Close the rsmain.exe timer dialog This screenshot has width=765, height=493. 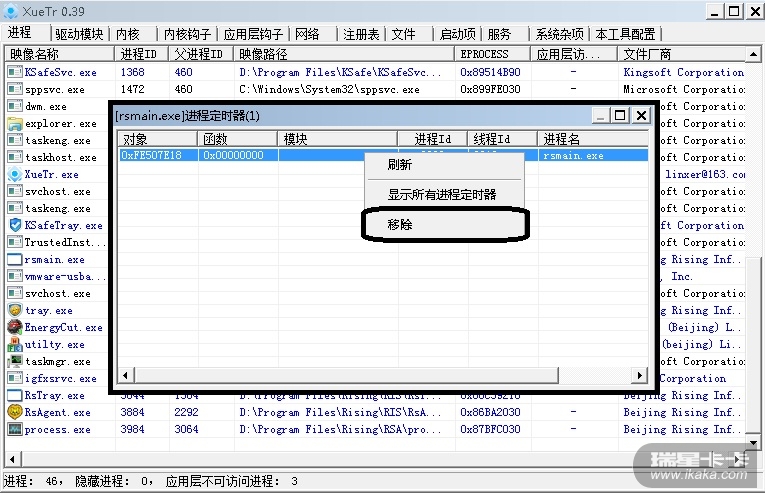point(641,116)
